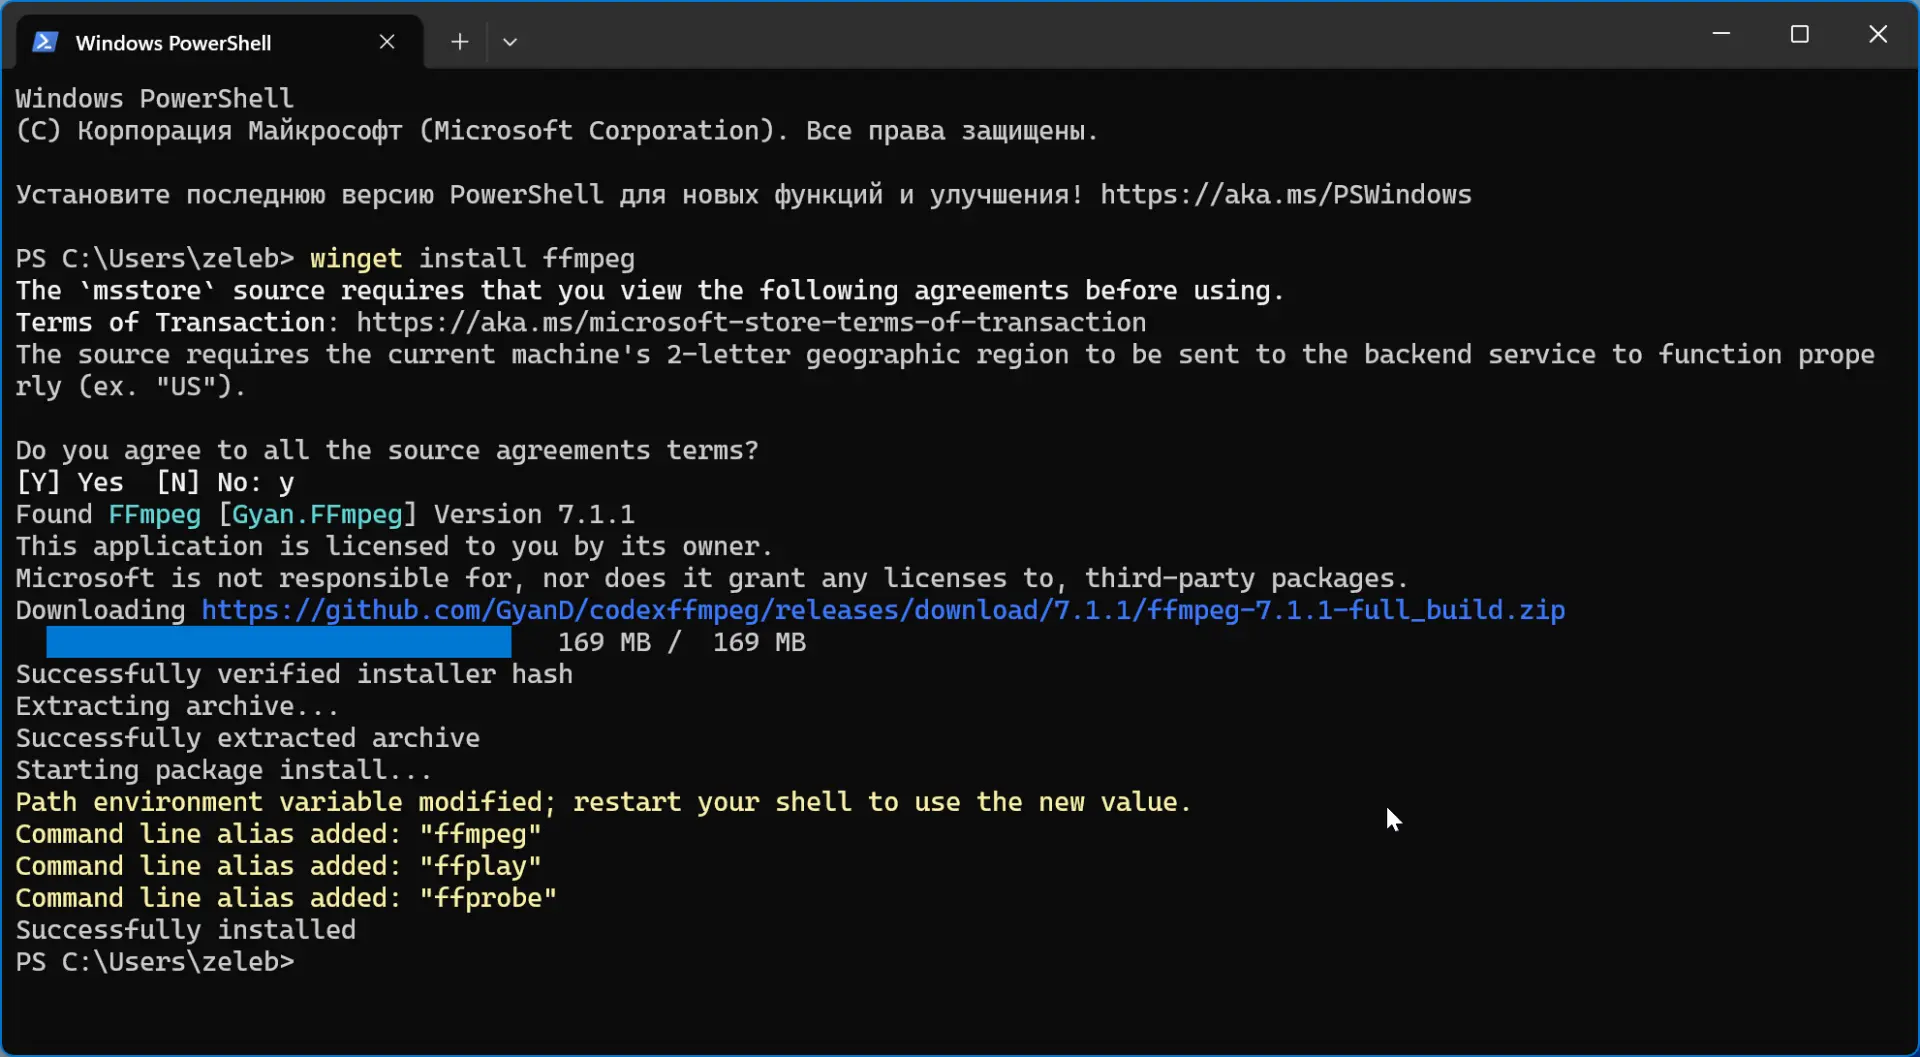
Task: Click the 'Path environment variable modified' warning line
Action: click(x=603, y=803)
